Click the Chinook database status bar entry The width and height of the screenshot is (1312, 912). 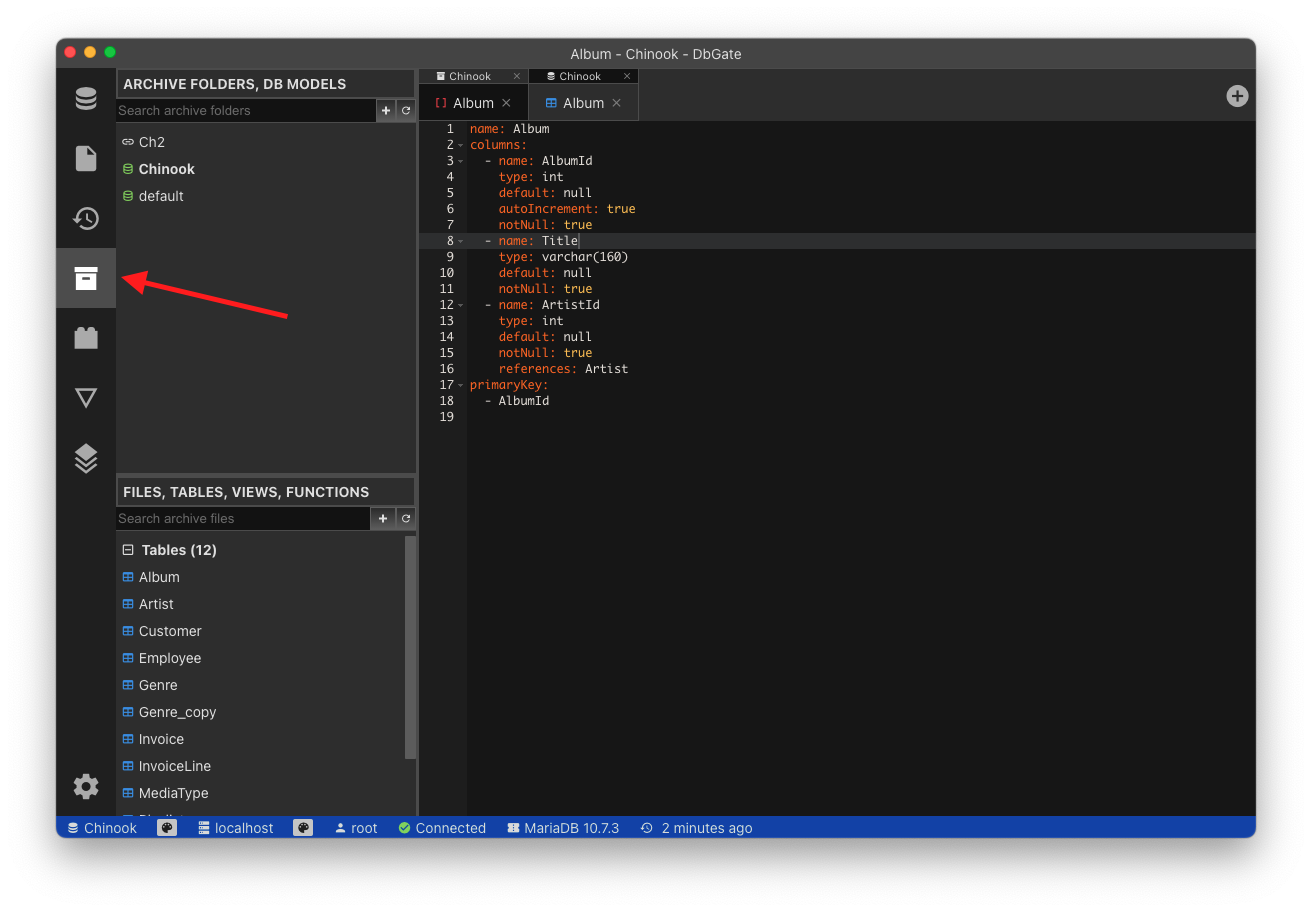(102, 828)
